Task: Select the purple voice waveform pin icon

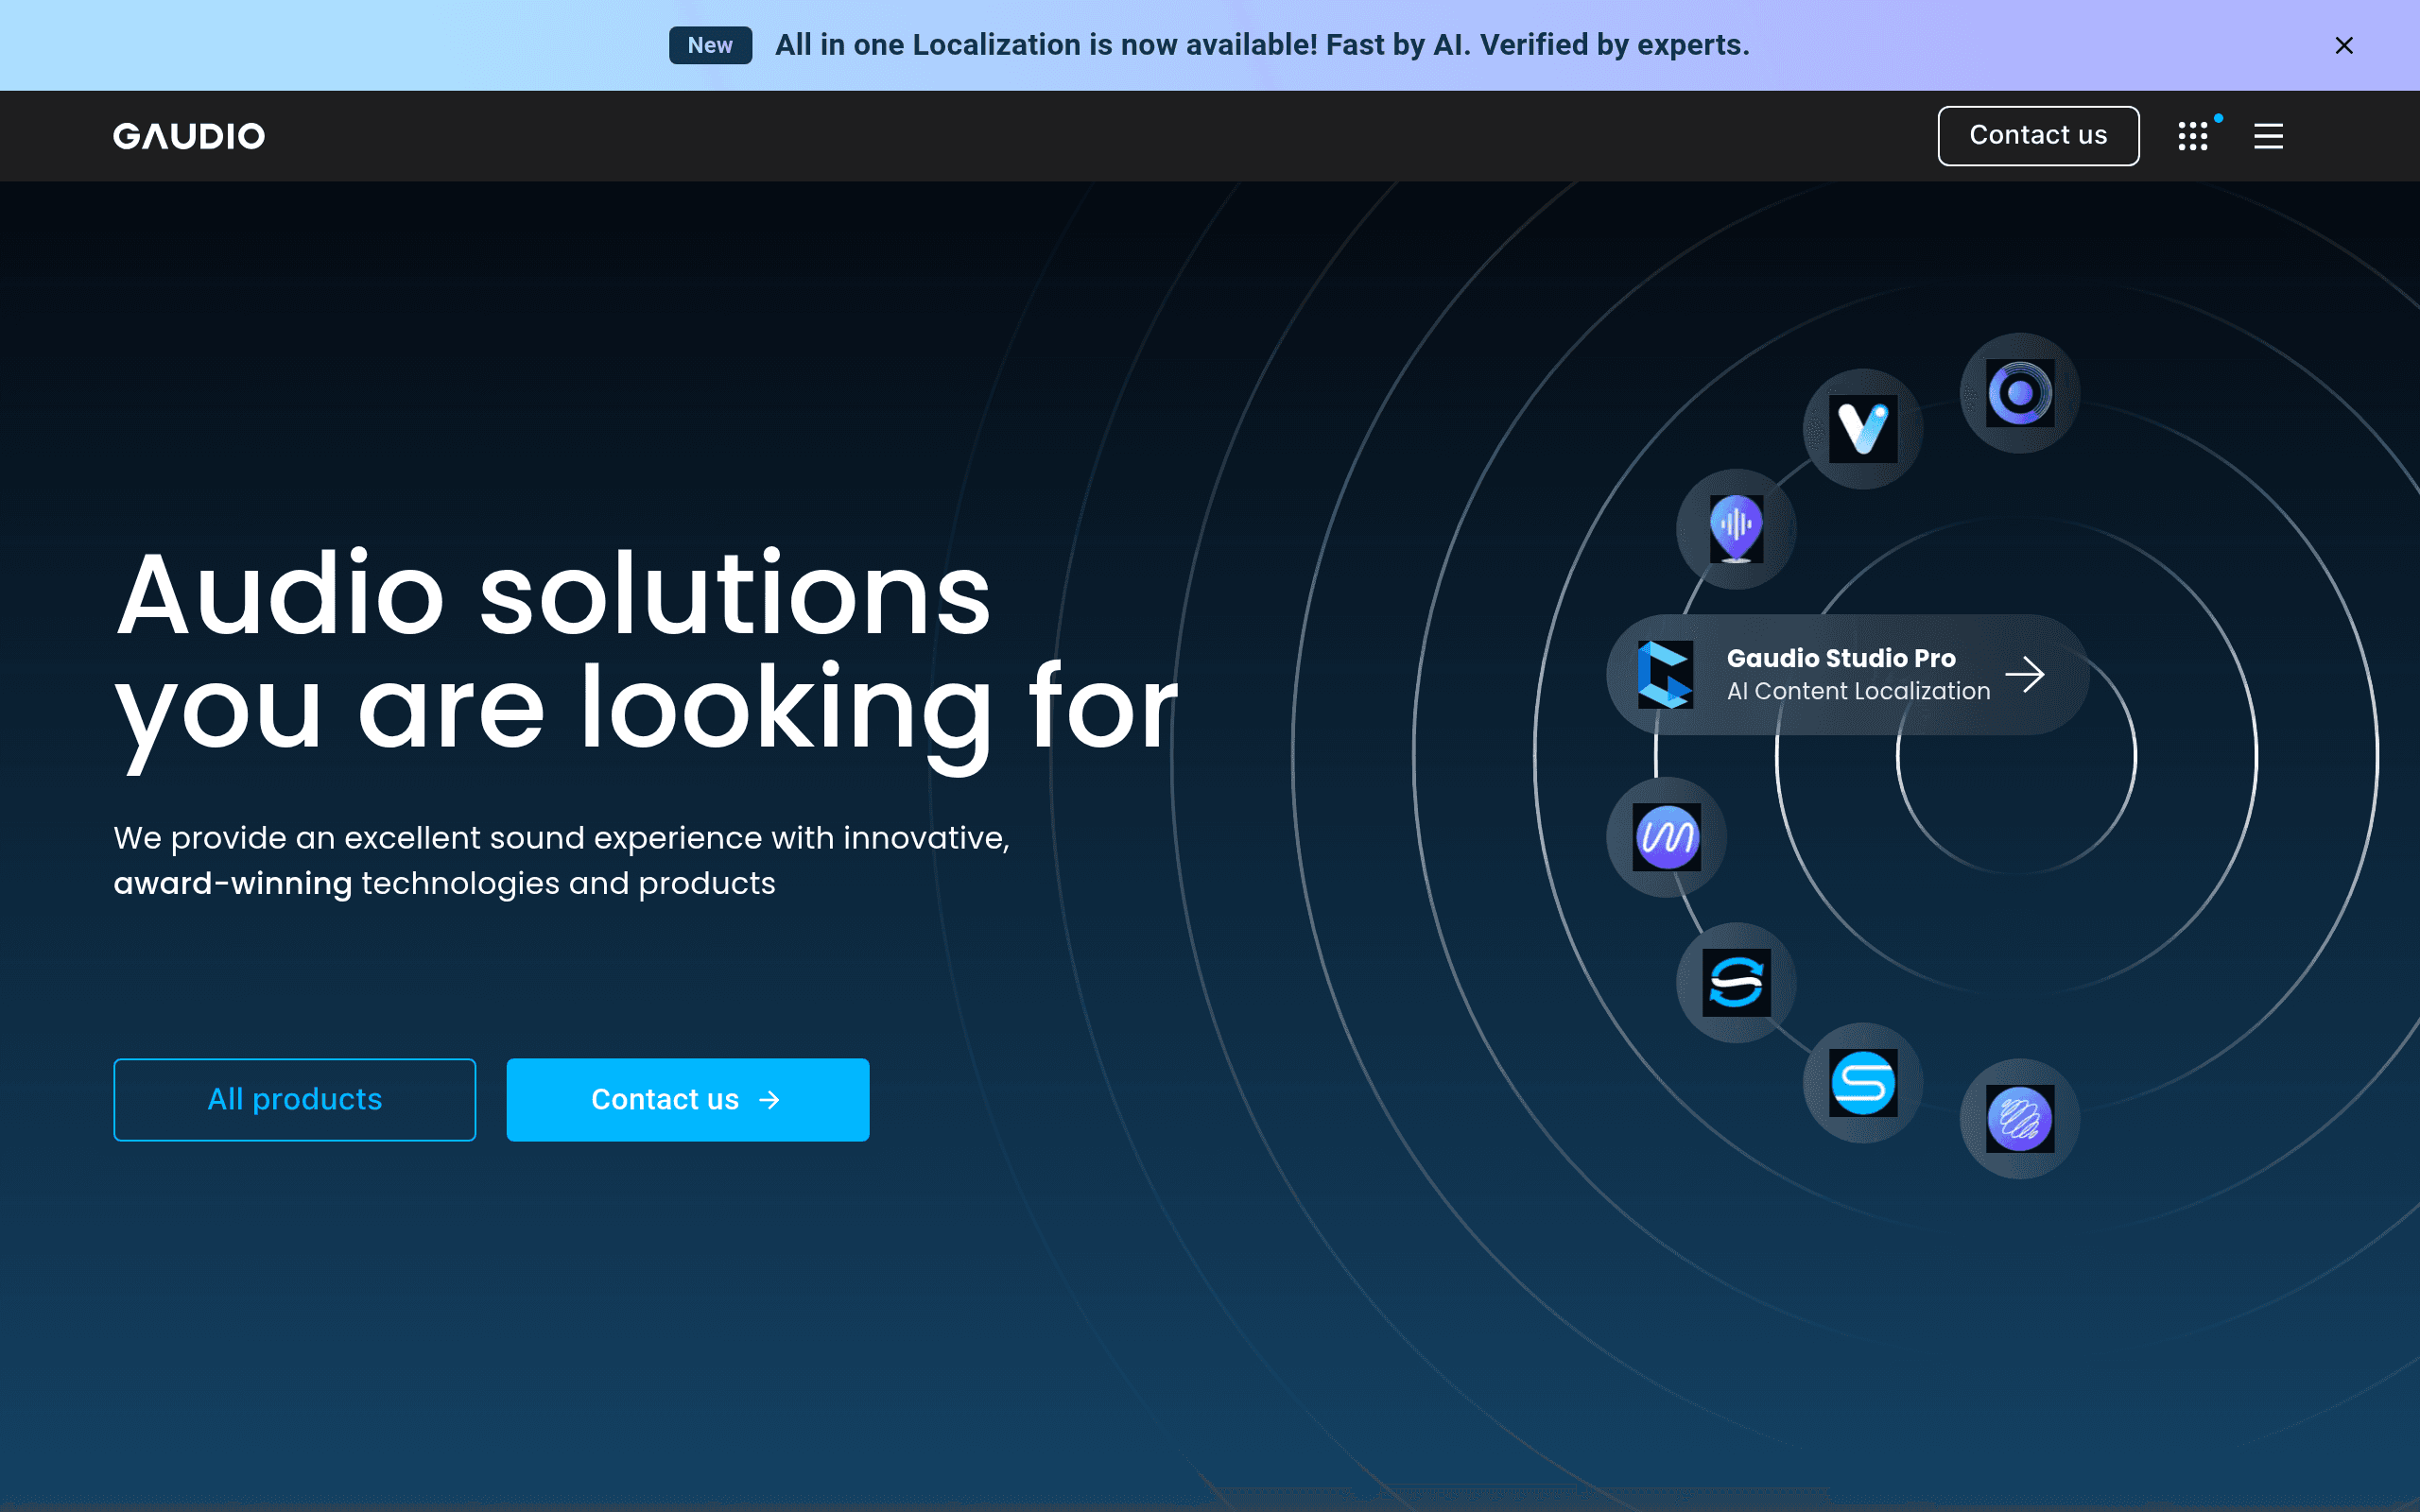Action: coord(1736,529)
